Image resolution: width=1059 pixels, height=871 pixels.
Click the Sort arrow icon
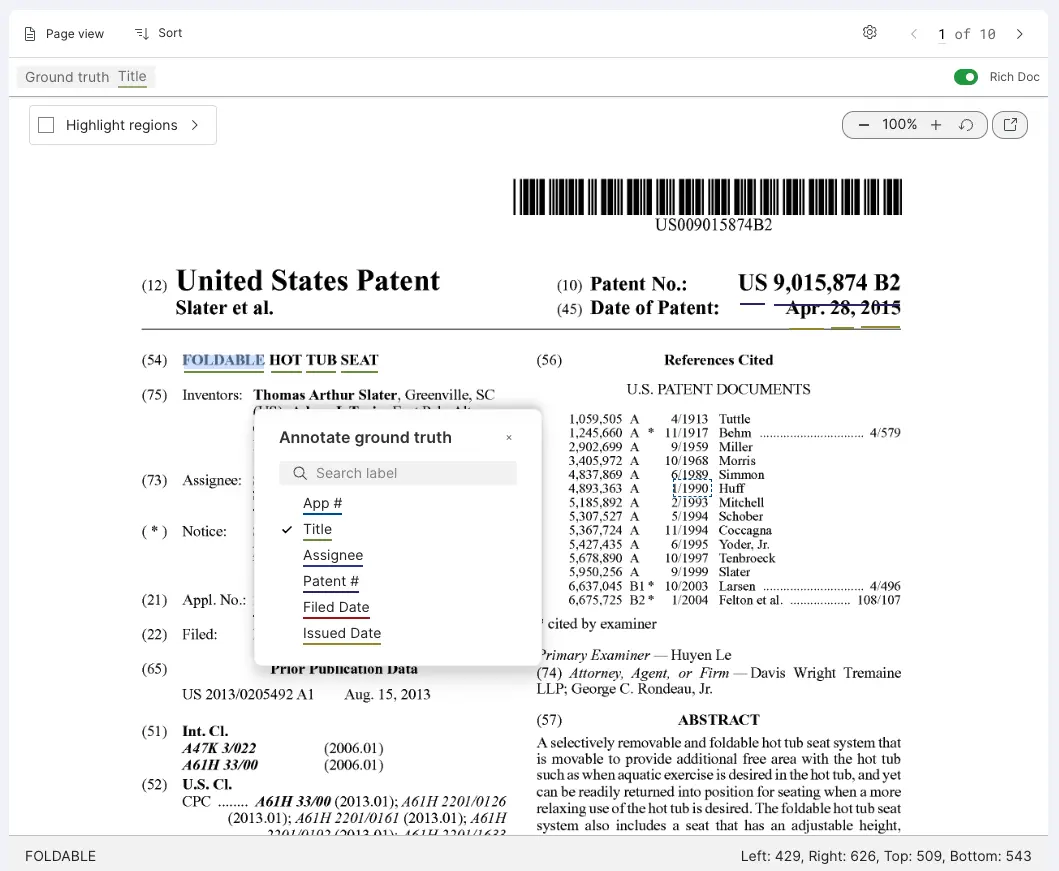tap(142, 33)
